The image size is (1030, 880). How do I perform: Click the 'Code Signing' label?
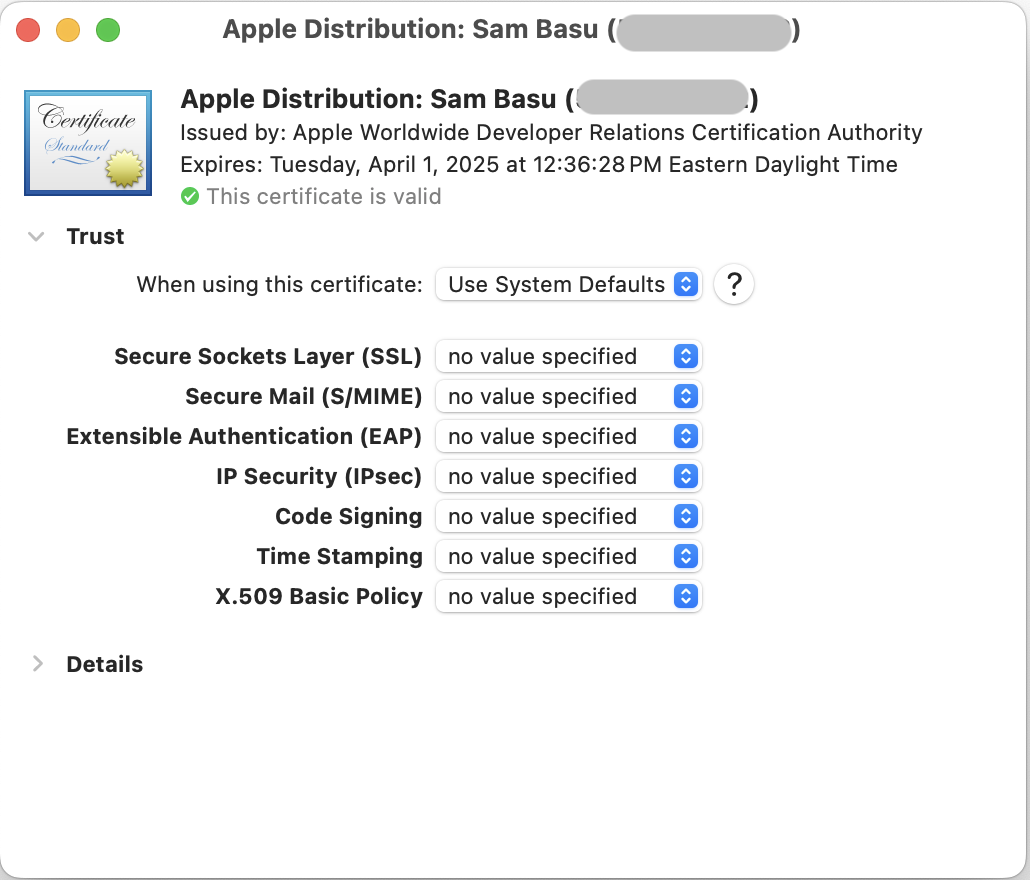click(348, 517)
